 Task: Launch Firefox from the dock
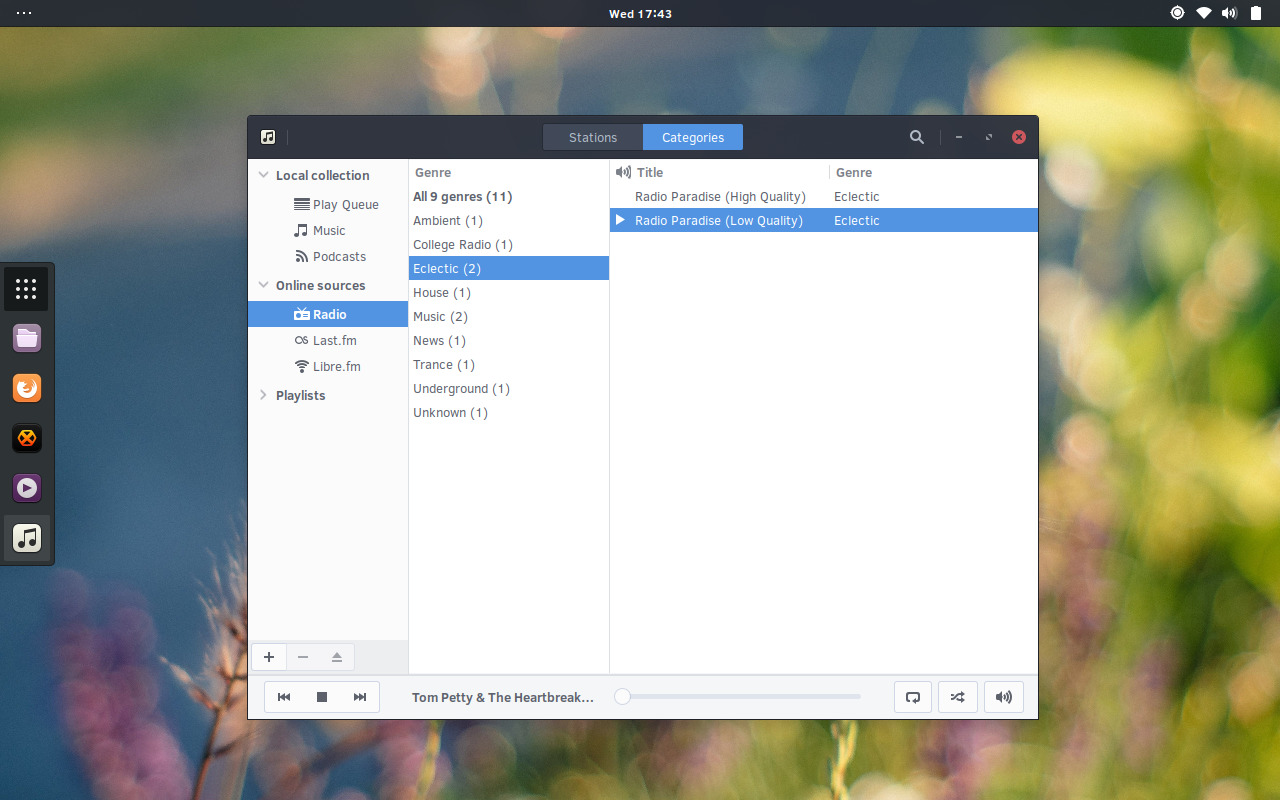[x=27, y=387]
